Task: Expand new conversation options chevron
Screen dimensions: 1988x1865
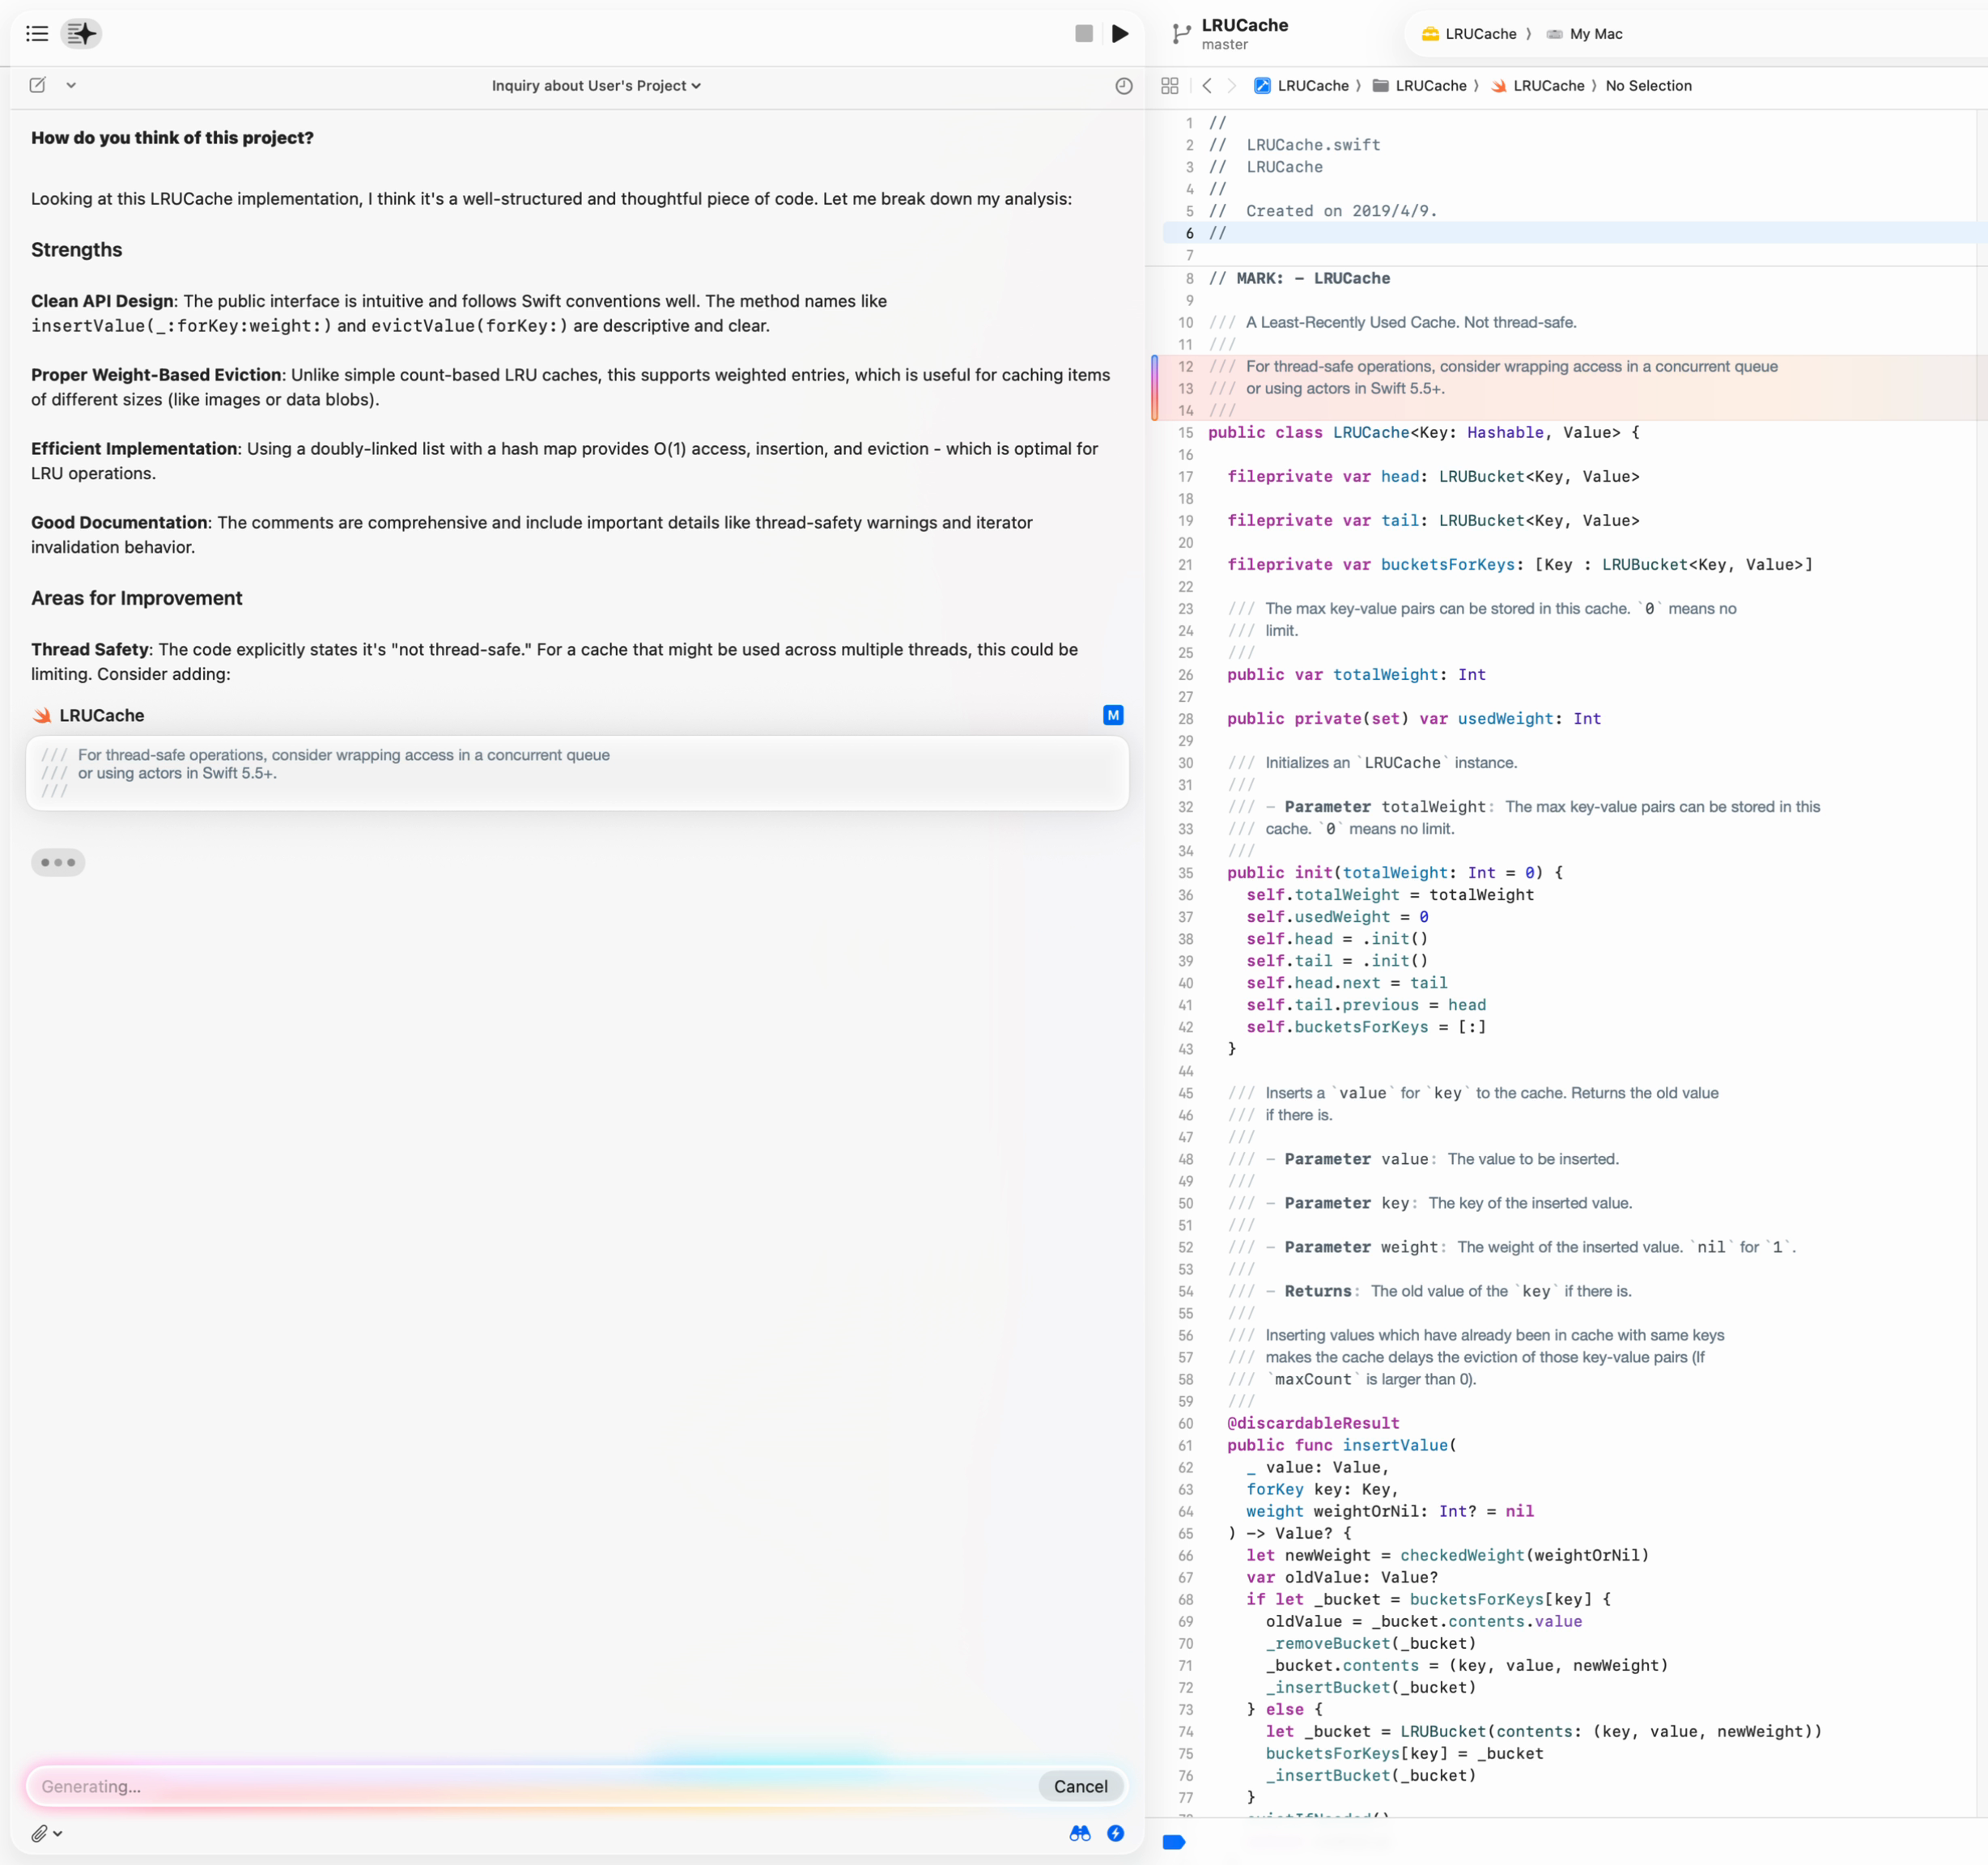Action: 71,85
